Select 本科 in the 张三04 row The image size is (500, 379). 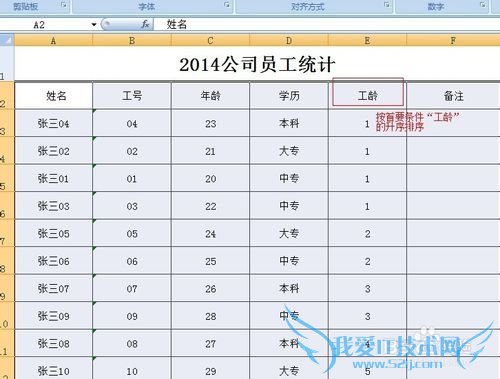pos(289,123)
